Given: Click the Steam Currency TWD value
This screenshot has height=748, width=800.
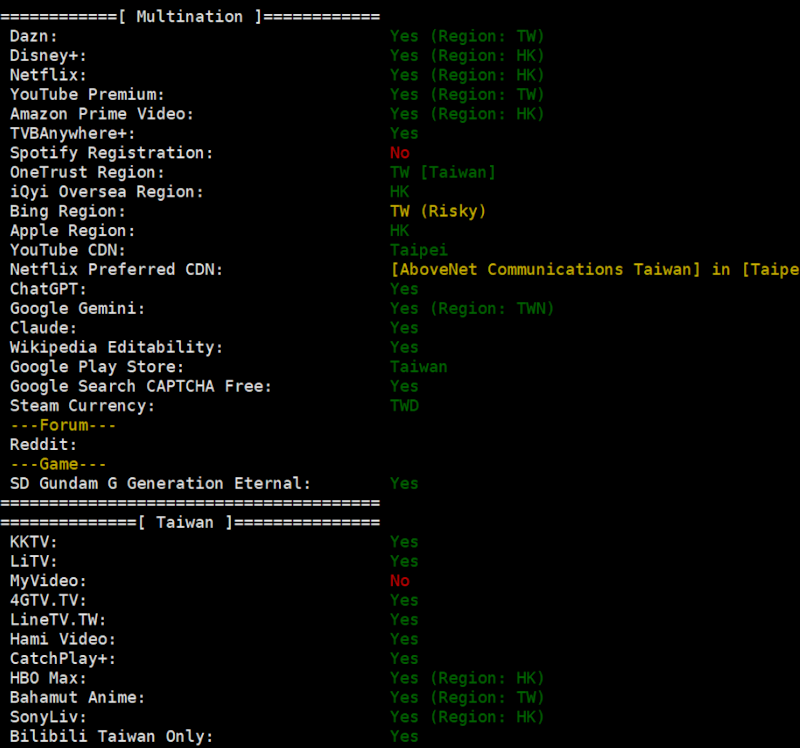Looking at the screenshot, I should click(x=404, y=406).
